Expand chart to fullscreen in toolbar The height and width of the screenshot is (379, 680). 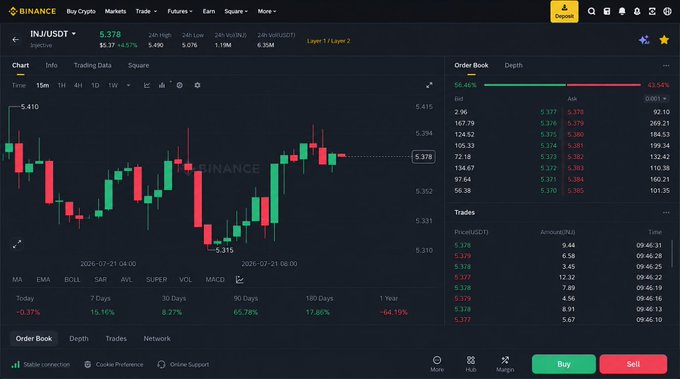(x=429, y=85)
